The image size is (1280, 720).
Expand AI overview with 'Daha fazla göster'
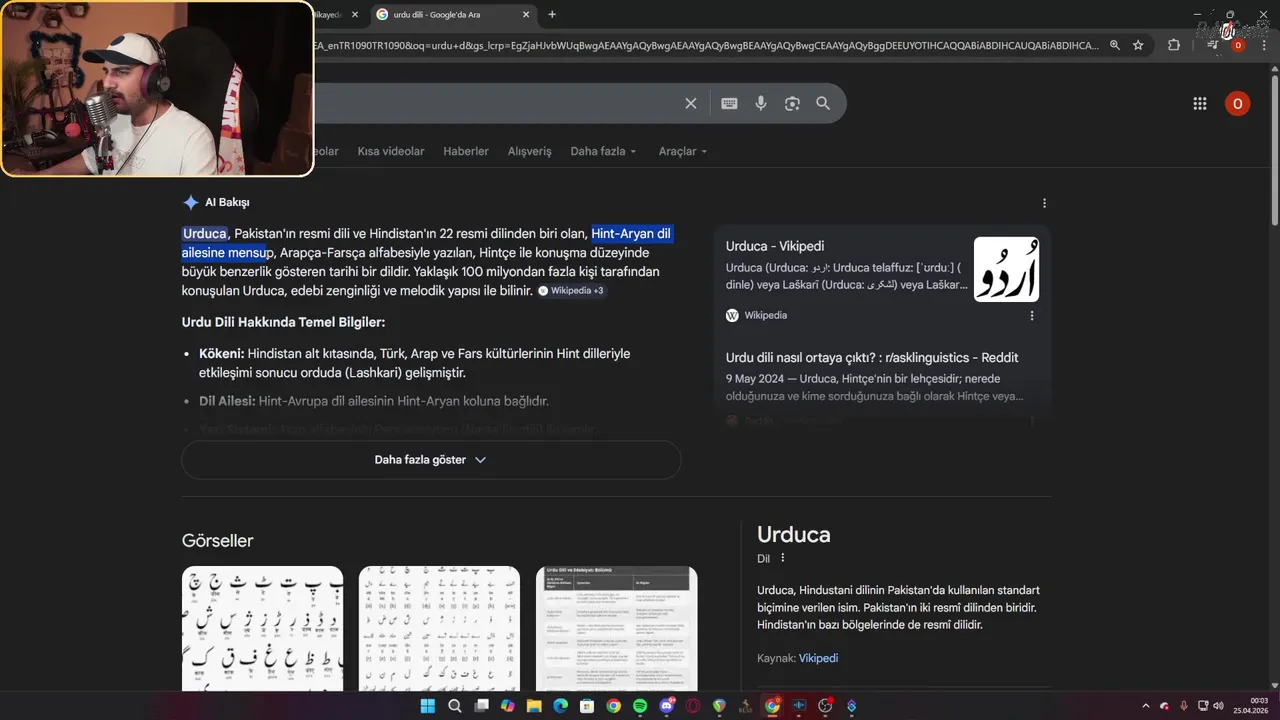(x=431, y=460)
